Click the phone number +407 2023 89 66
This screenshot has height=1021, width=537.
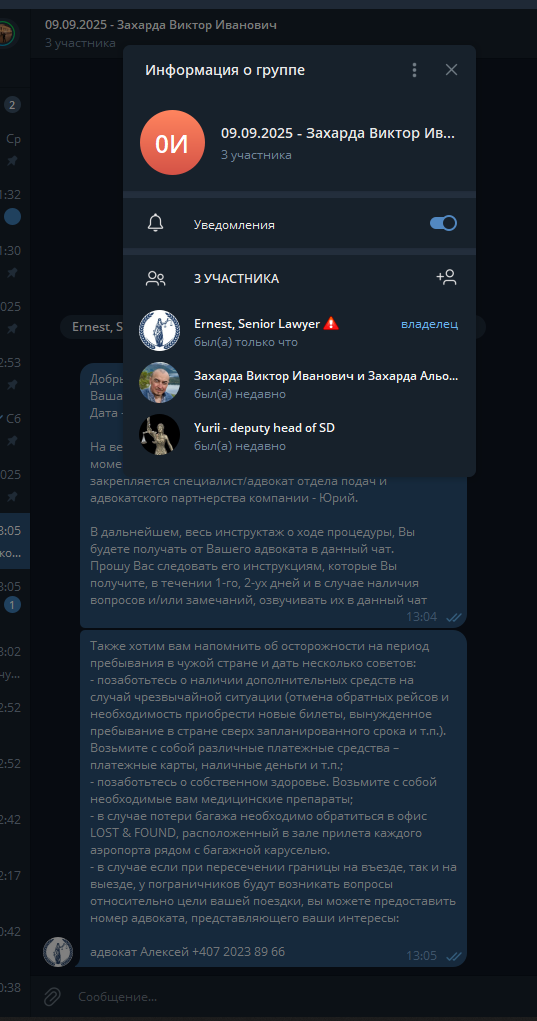pyautogui.click(x=238, y=951)
